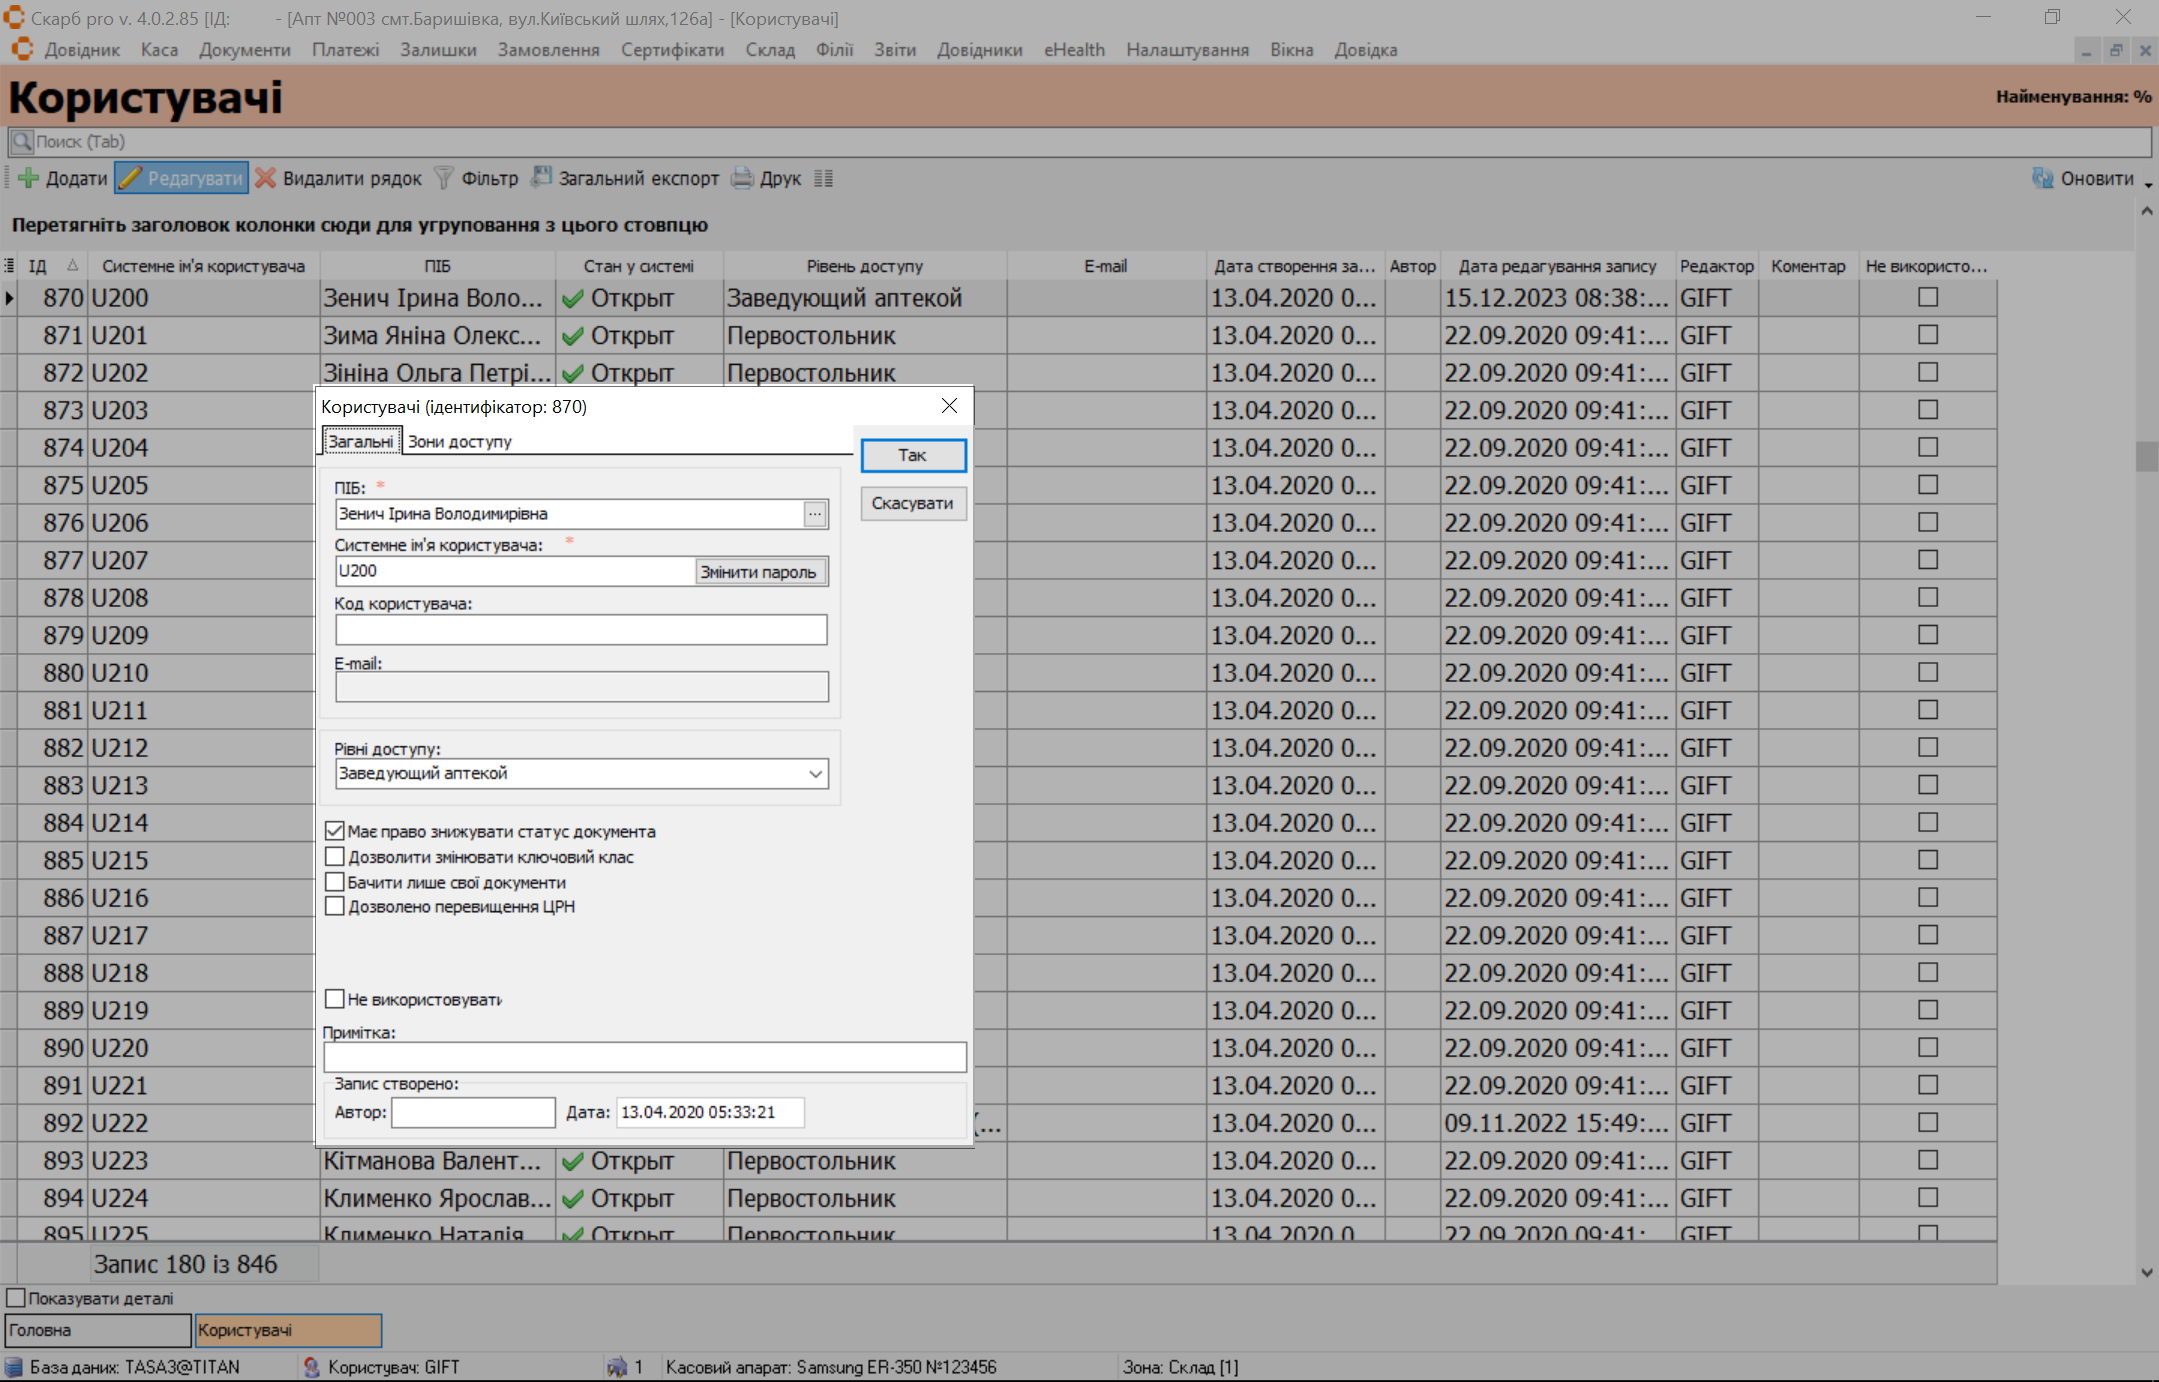Switch to Зони доступу tab
Image resolution: width=2159 pixels, height=1382 pixels.
459,441
